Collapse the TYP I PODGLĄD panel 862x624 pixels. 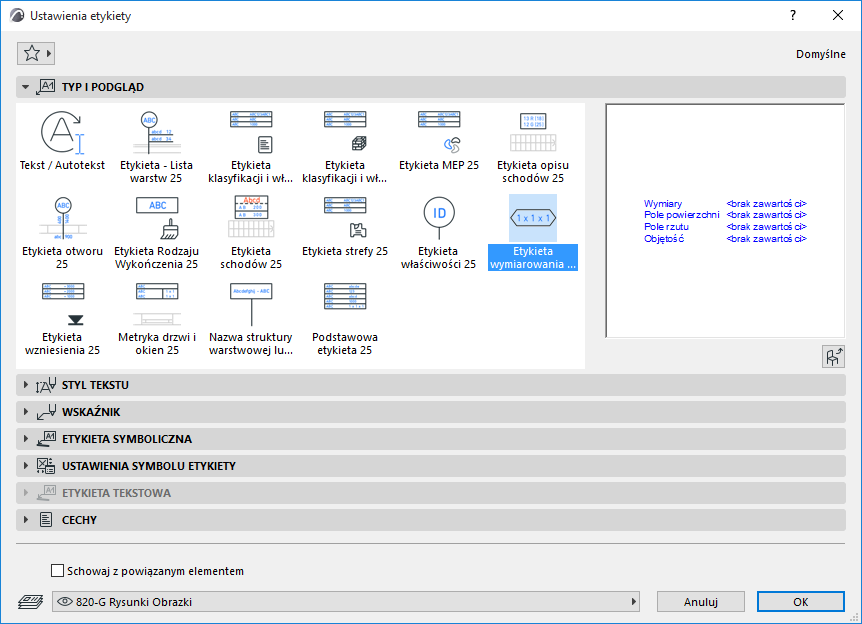(x=25, y=87)
